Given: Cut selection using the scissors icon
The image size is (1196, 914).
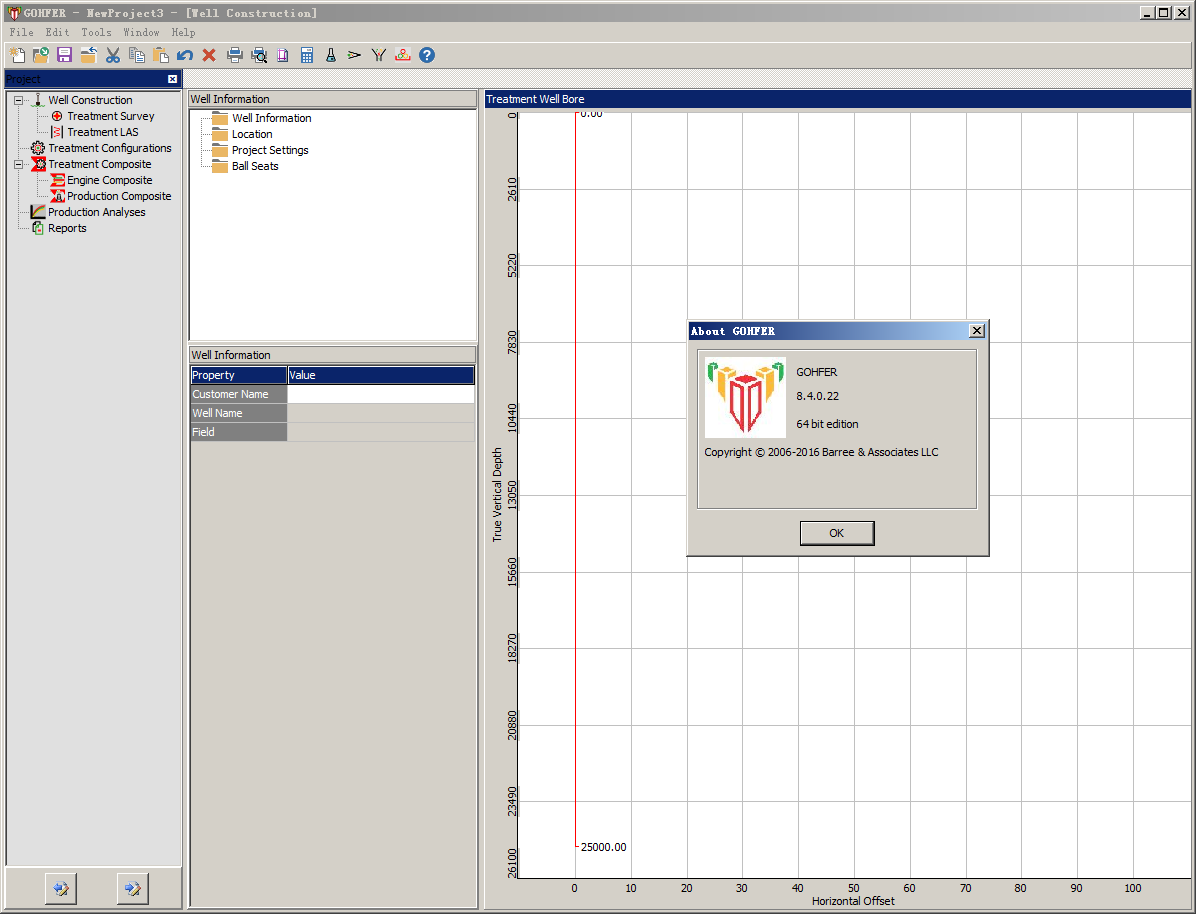Looking at the screenshot, I should (113, 55).
